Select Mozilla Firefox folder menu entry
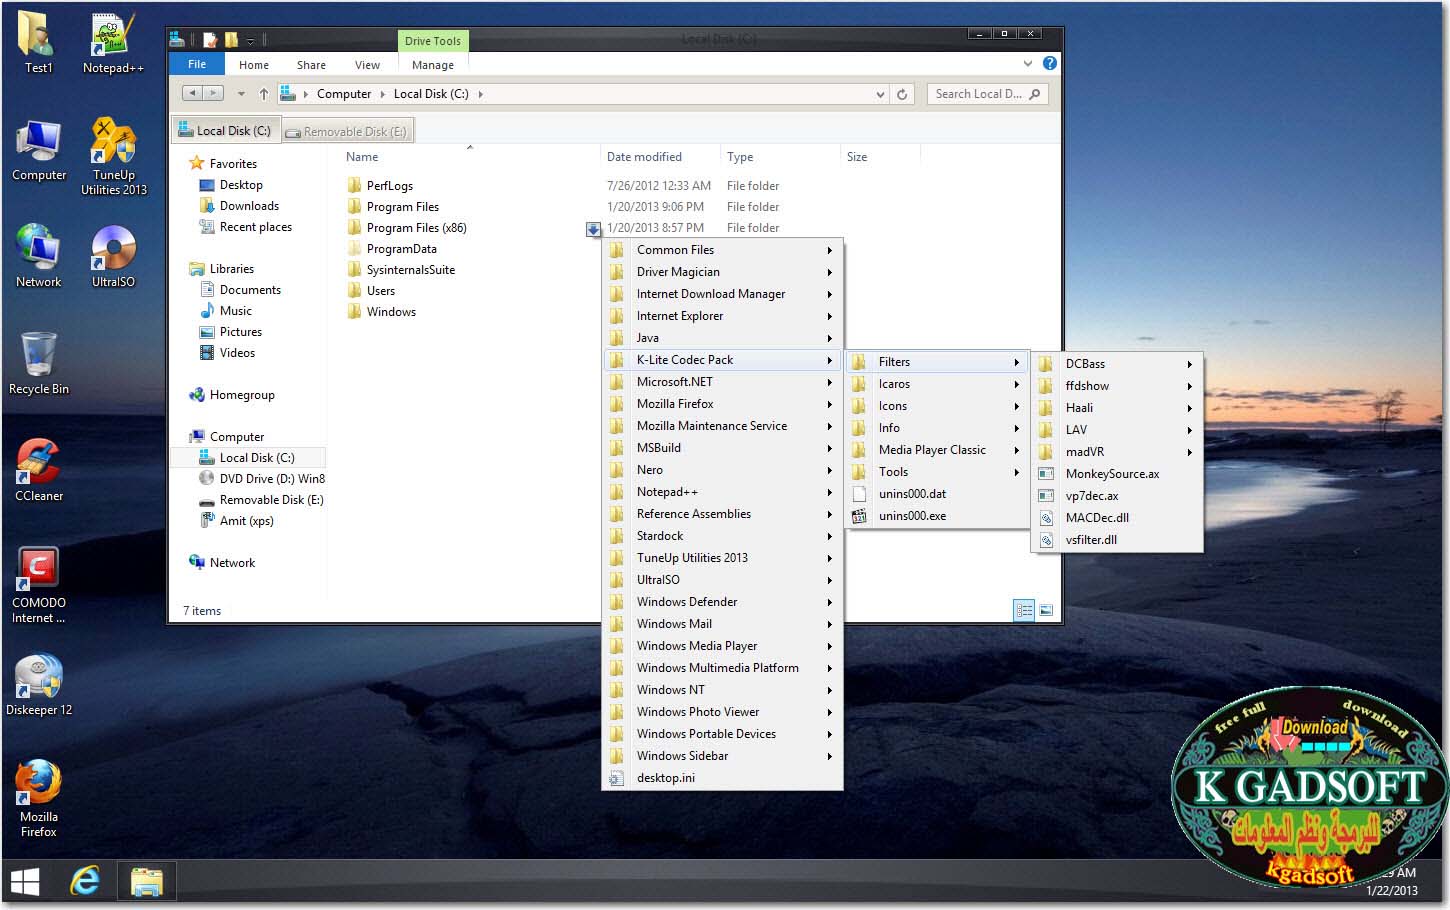 (x=722, y=404)
